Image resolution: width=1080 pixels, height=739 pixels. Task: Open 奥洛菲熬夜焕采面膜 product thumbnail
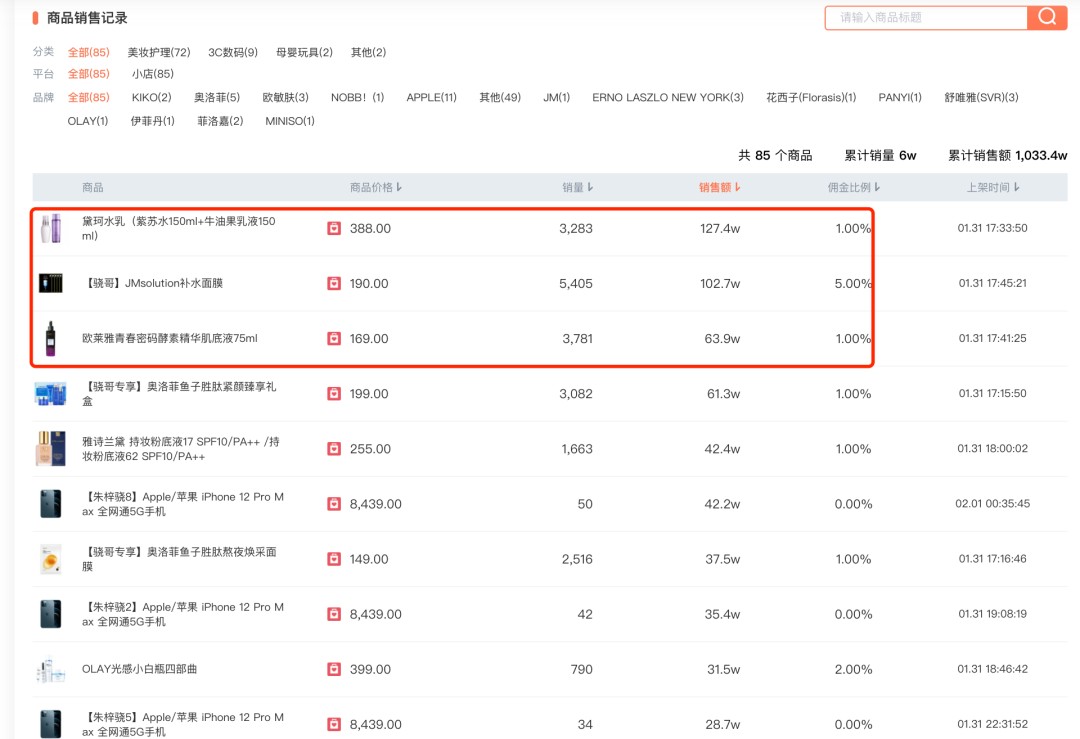(x=51, y=559)
